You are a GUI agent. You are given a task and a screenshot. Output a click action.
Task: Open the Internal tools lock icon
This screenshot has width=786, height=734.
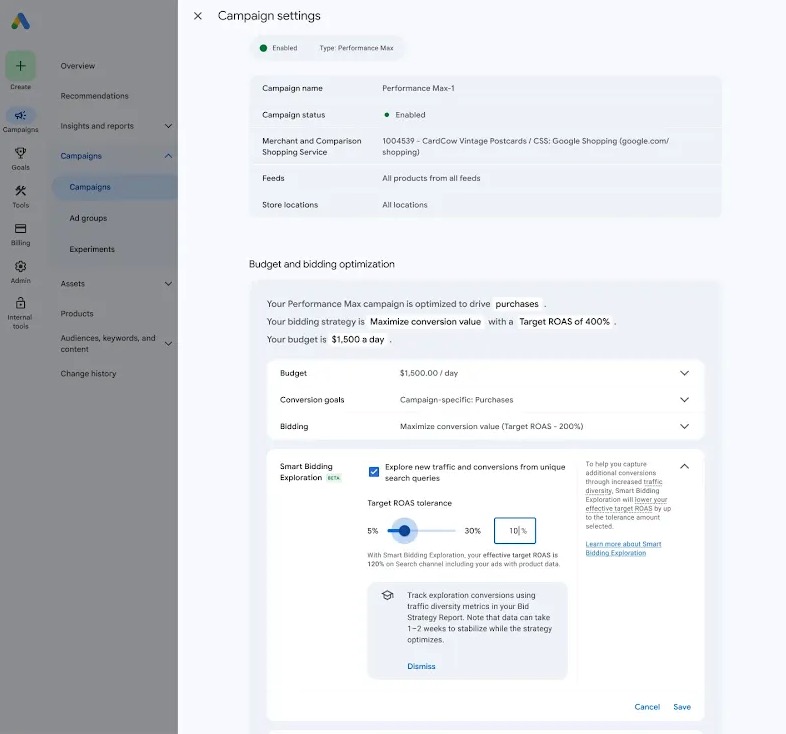(x=21, y=303)
